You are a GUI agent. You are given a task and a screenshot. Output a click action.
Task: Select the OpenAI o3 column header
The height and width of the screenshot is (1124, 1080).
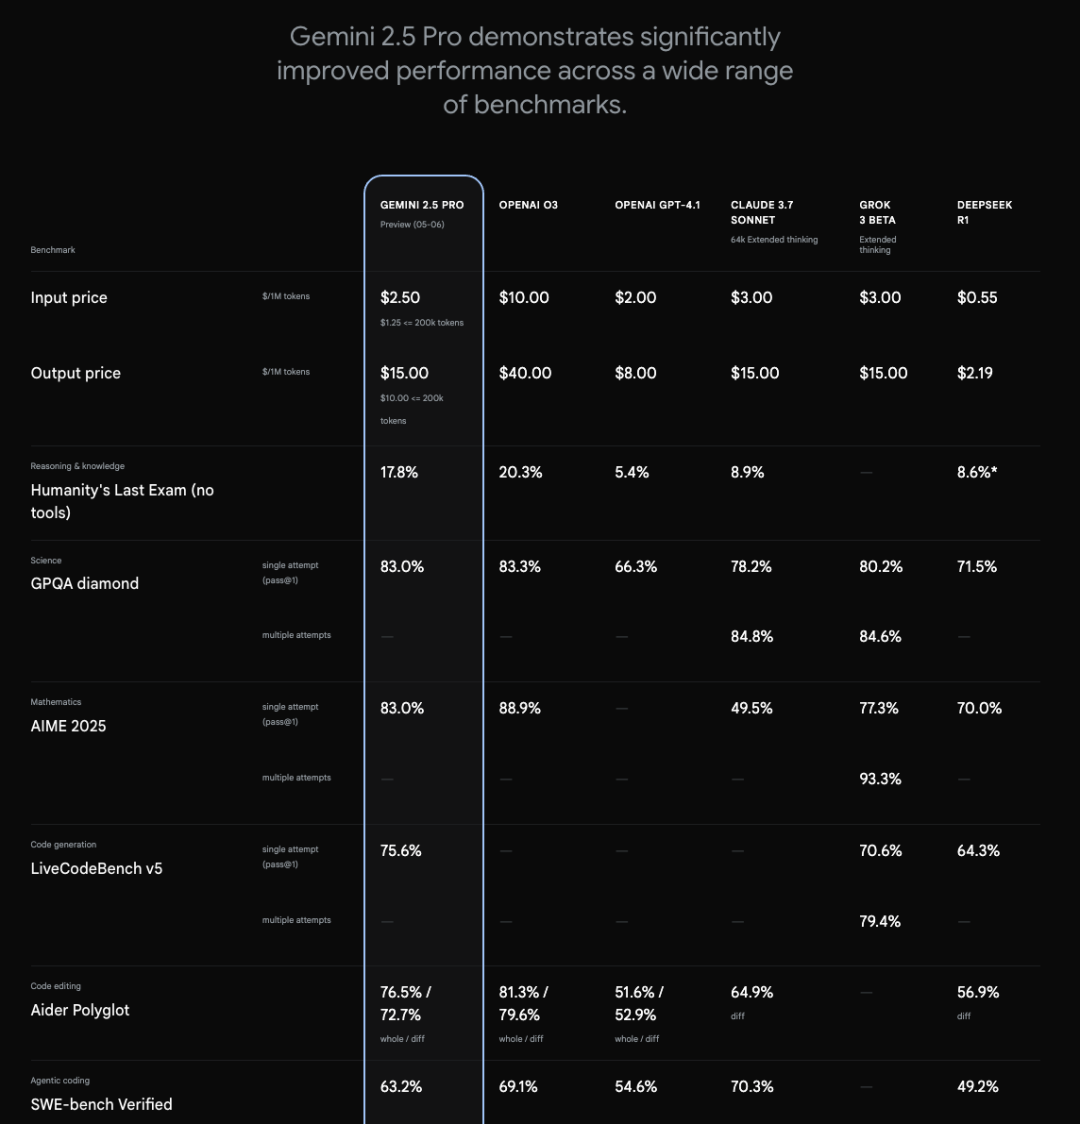(528, 205)
